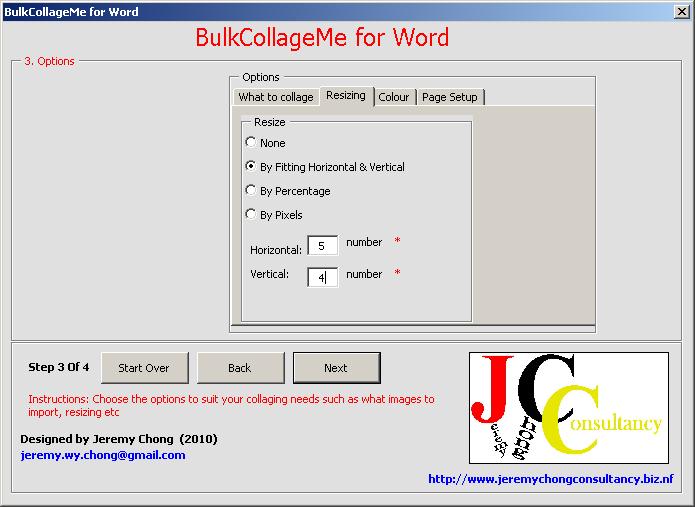Open the jeremy.wy.chong@gmail.com email link
The height and width of the screenshot is (507, 695).
103,455
